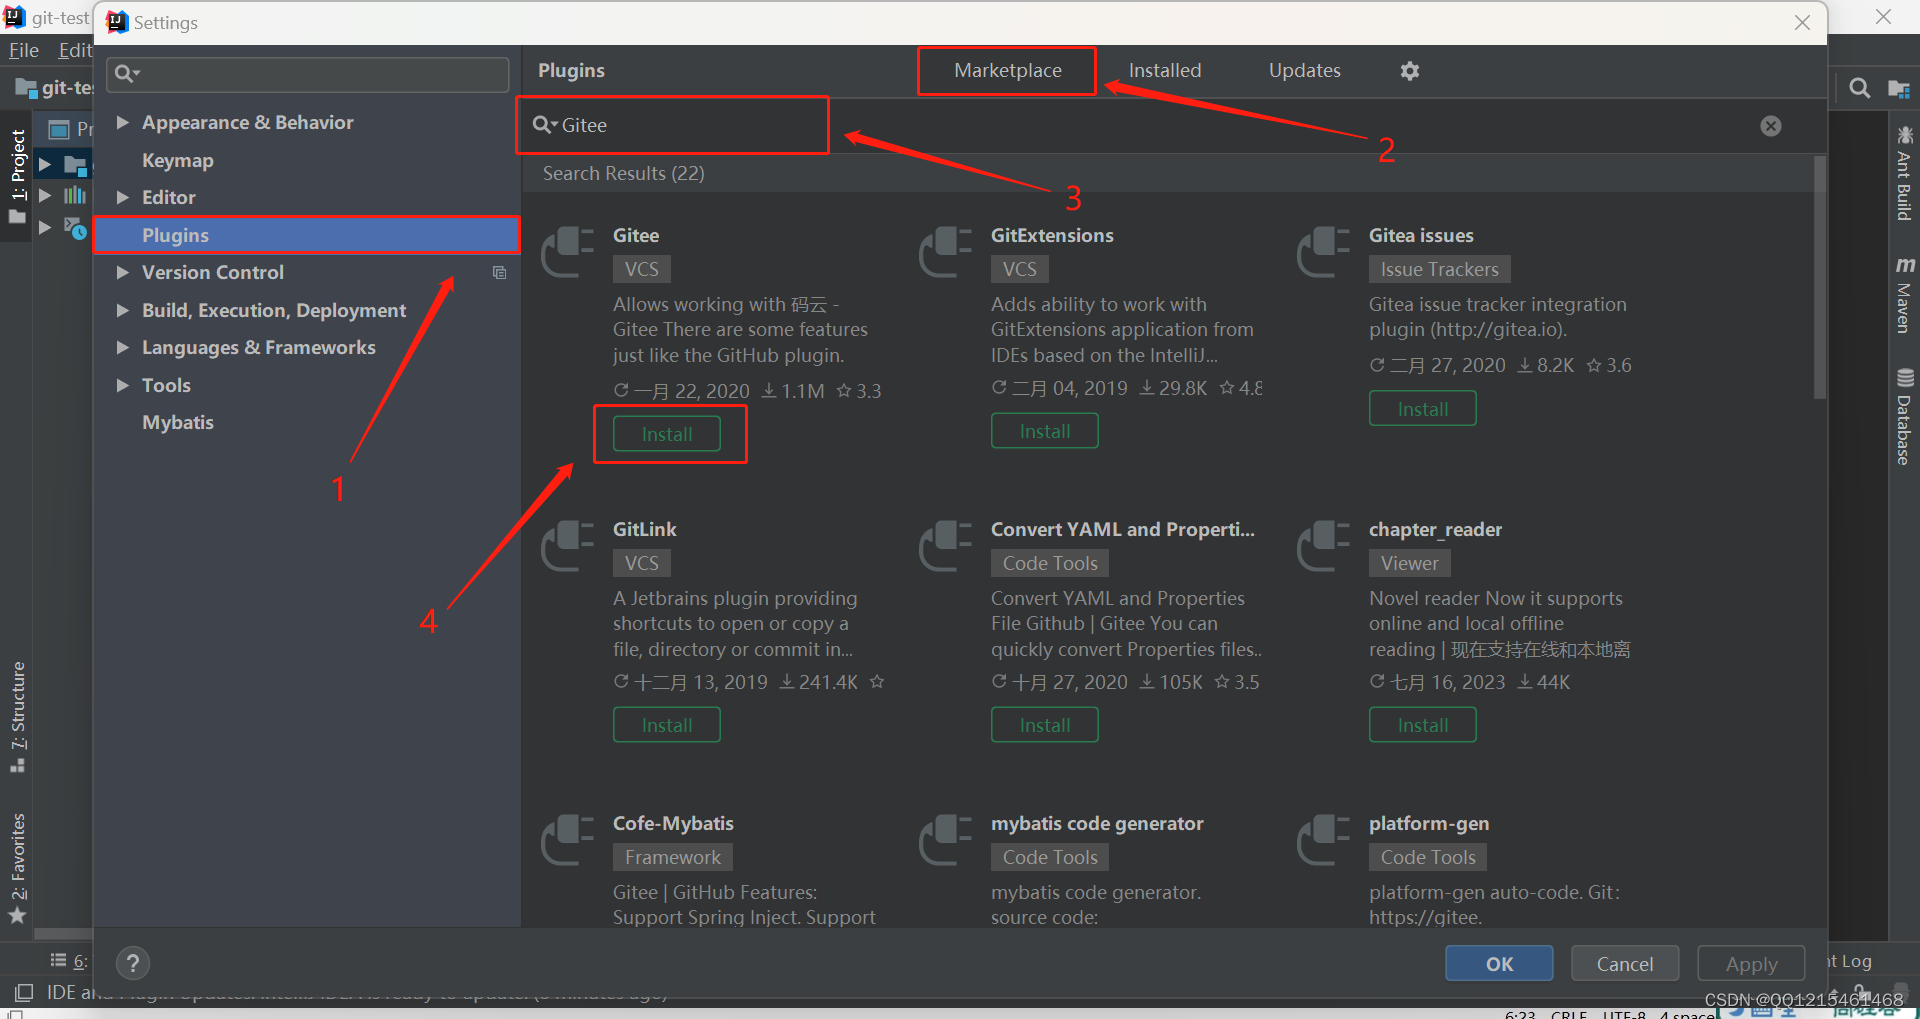Image resolution: width=1920 pixels, height=1019 pixels.
Task: Install the Gitea issues plugin
Action: [x=1422, y=409]
